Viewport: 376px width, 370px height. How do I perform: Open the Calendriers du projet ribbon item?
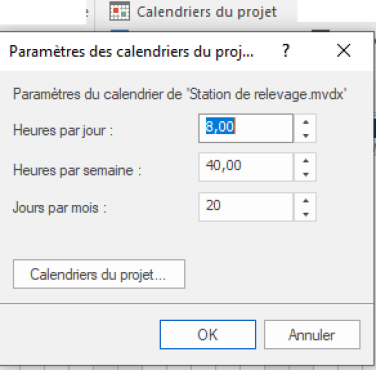[196, 12]
